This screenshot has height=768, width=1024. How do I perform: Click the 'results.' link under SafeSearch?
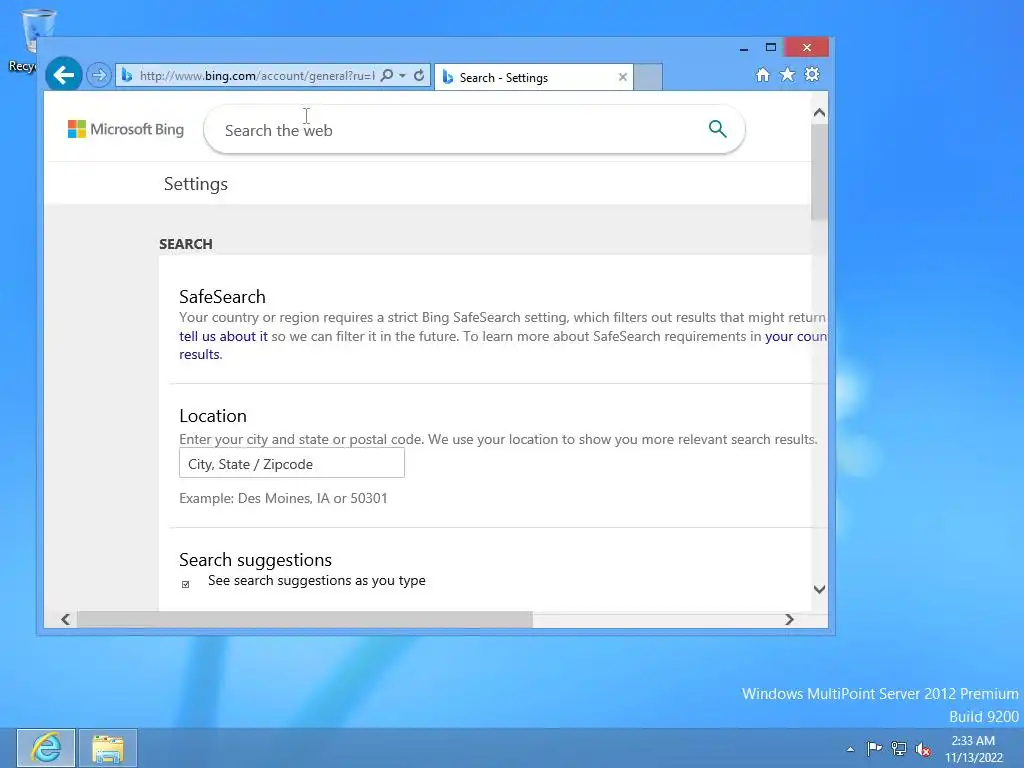[200, 355]
